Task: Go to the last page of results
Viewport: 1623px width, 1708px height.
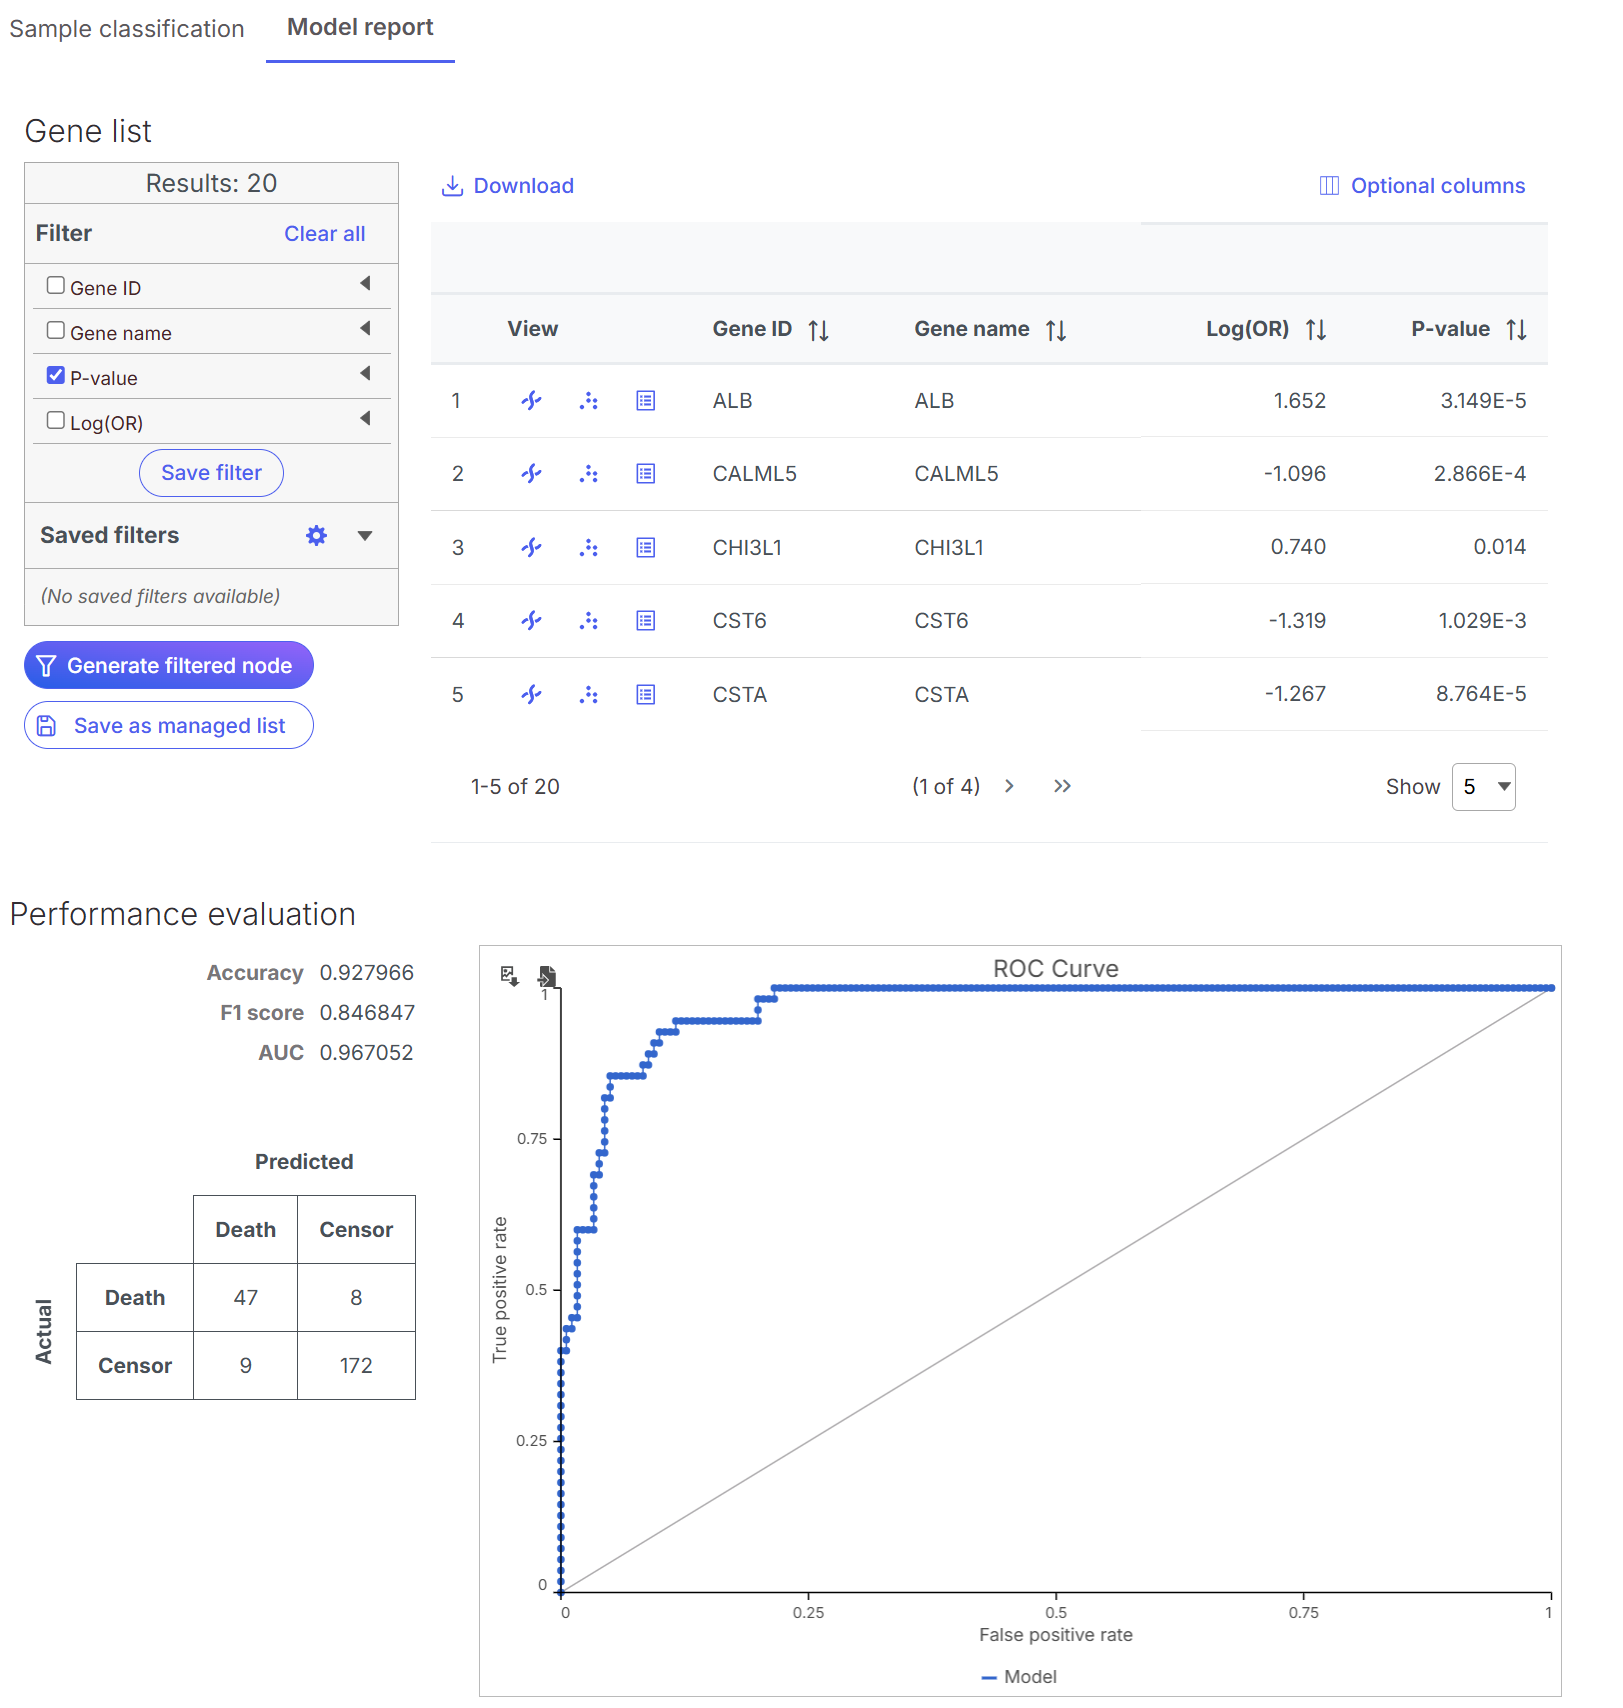Action: [x=1062, y=787]
